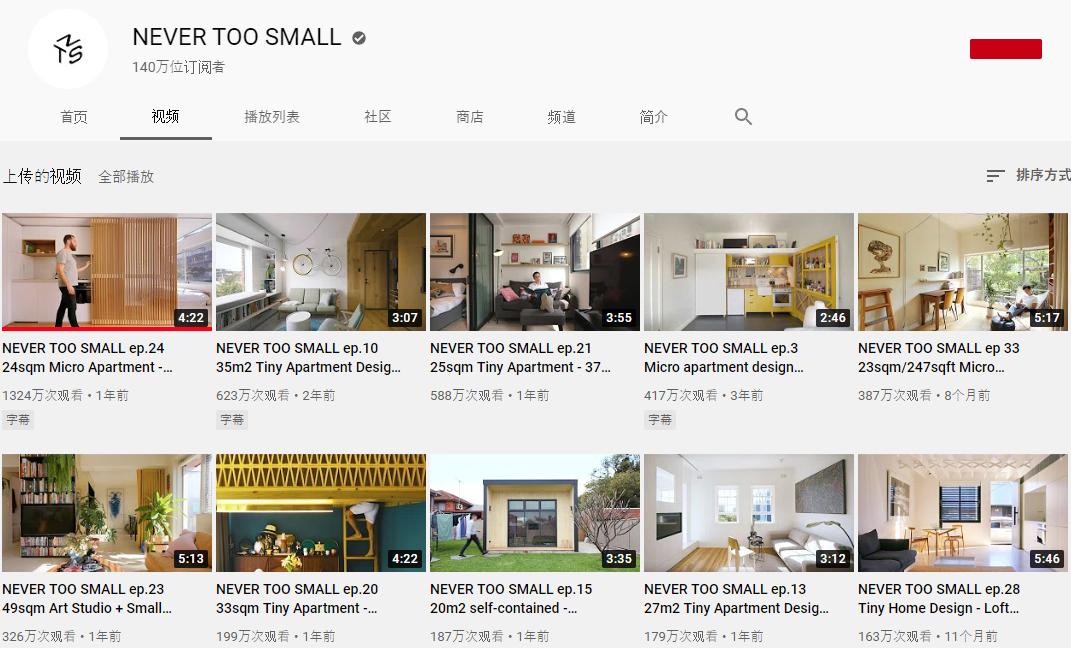Open the 排序方式 sort dropdown
This screenshot has height=648, width=1071.
click(1043, 175)
